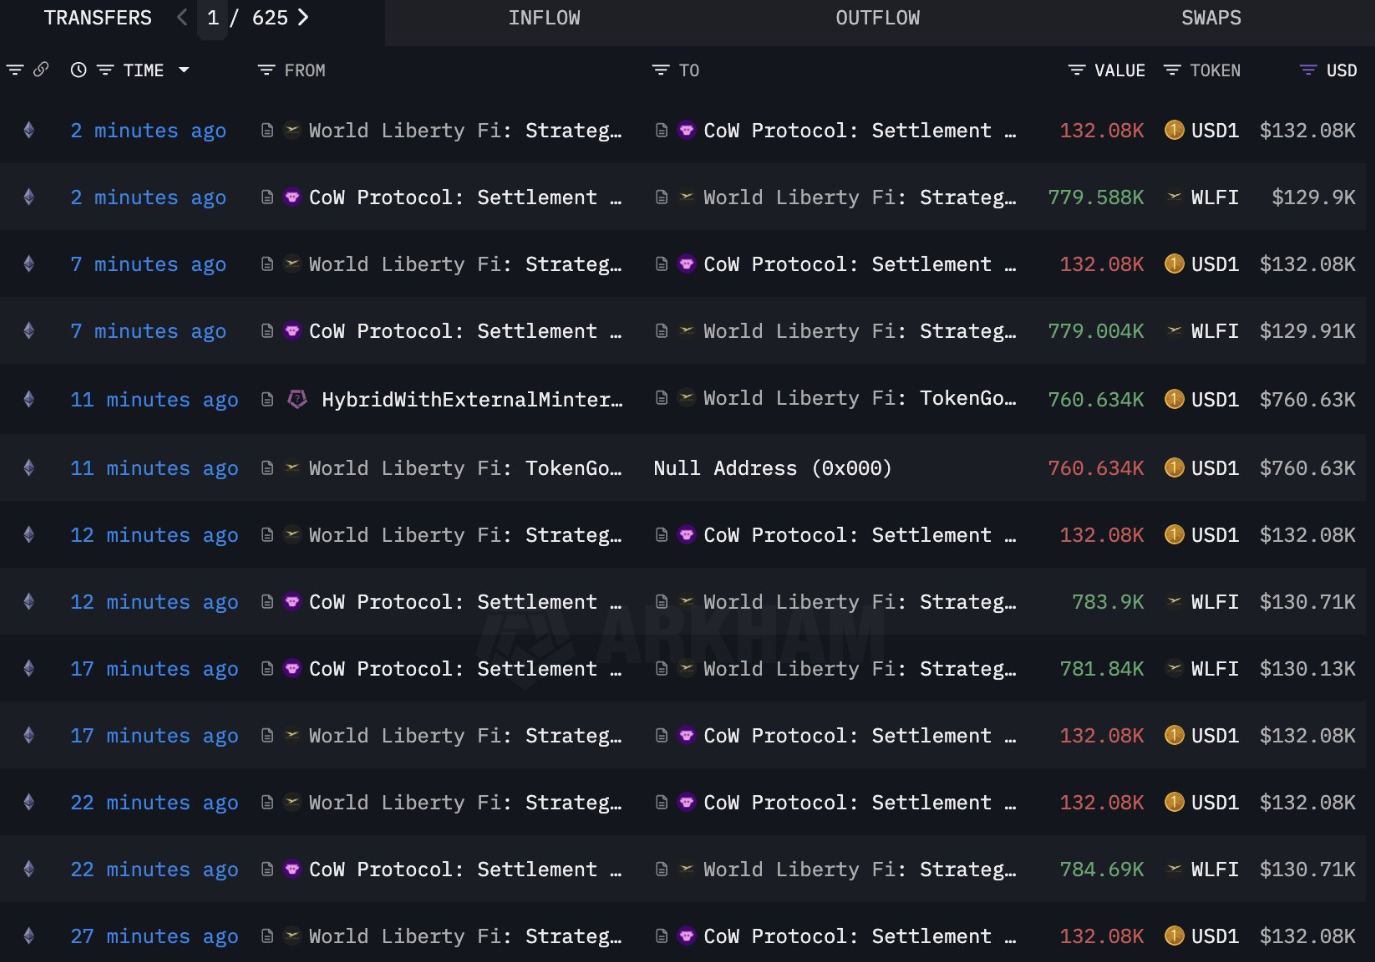1375x962 pixels.
Task: Open the TO column filter
Action: click(x=660, y=70)
